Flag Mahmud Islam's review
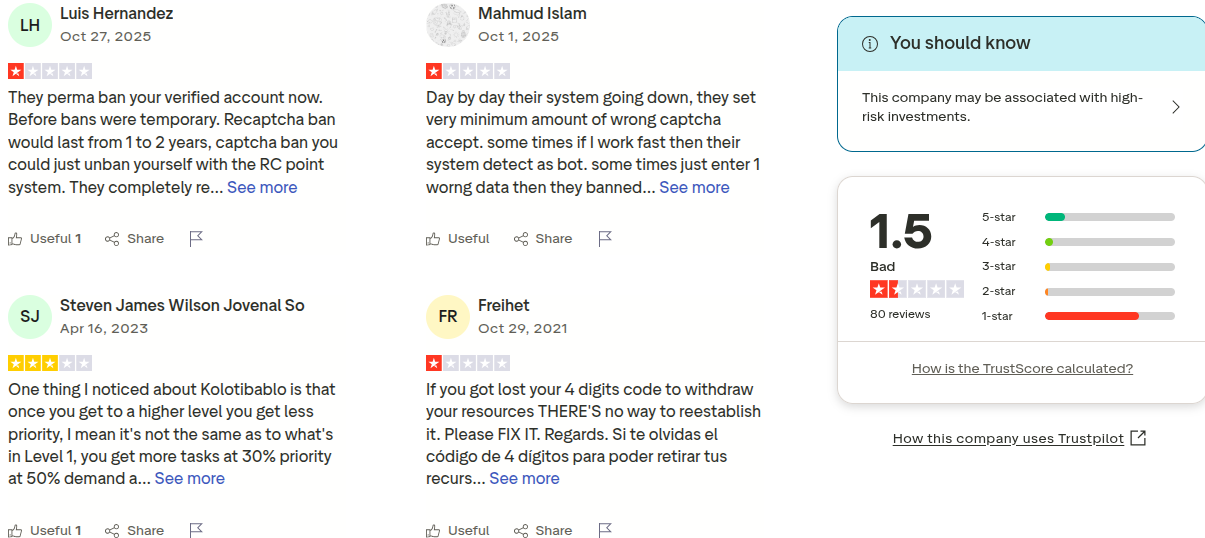1205x538 pixels. click(x=605, y=238)
